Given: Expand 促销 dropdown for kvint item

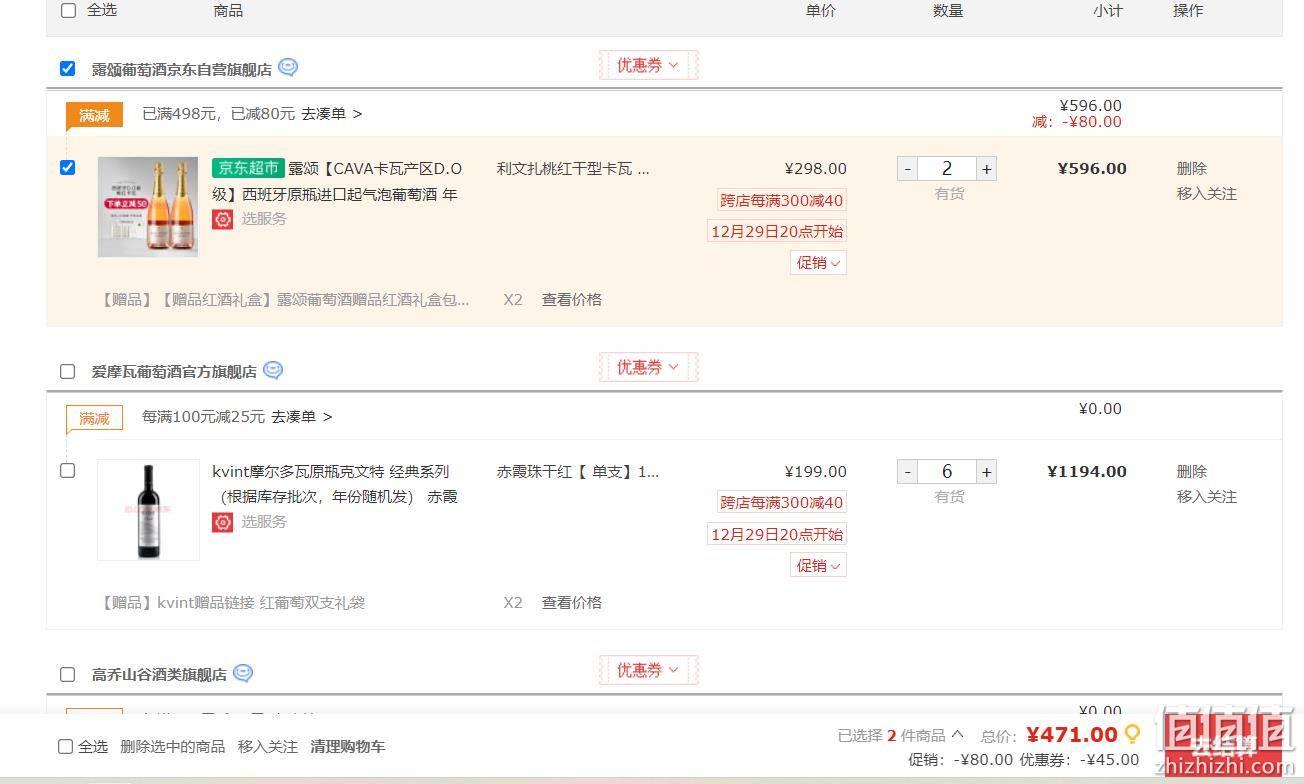Looking at the screenshot, I should 818,566.
